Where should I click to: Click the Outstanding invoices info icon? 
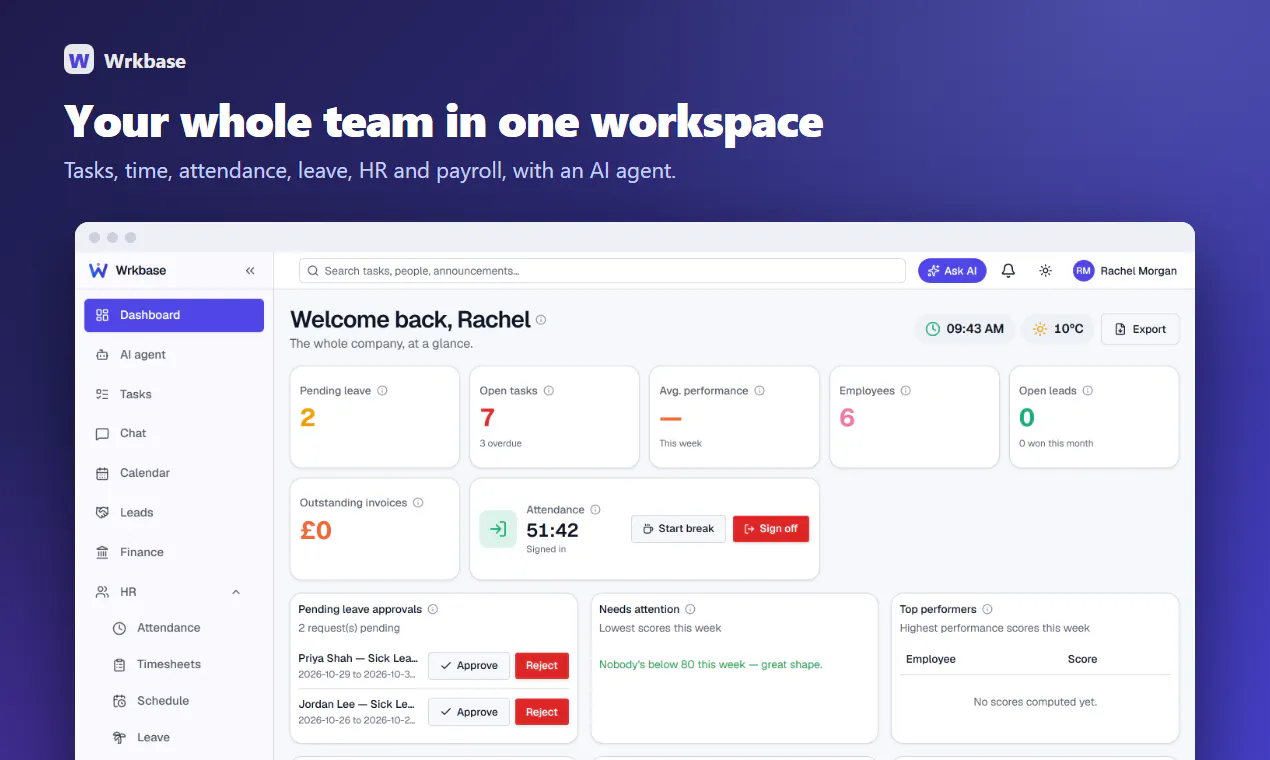(x=418, y=503)
